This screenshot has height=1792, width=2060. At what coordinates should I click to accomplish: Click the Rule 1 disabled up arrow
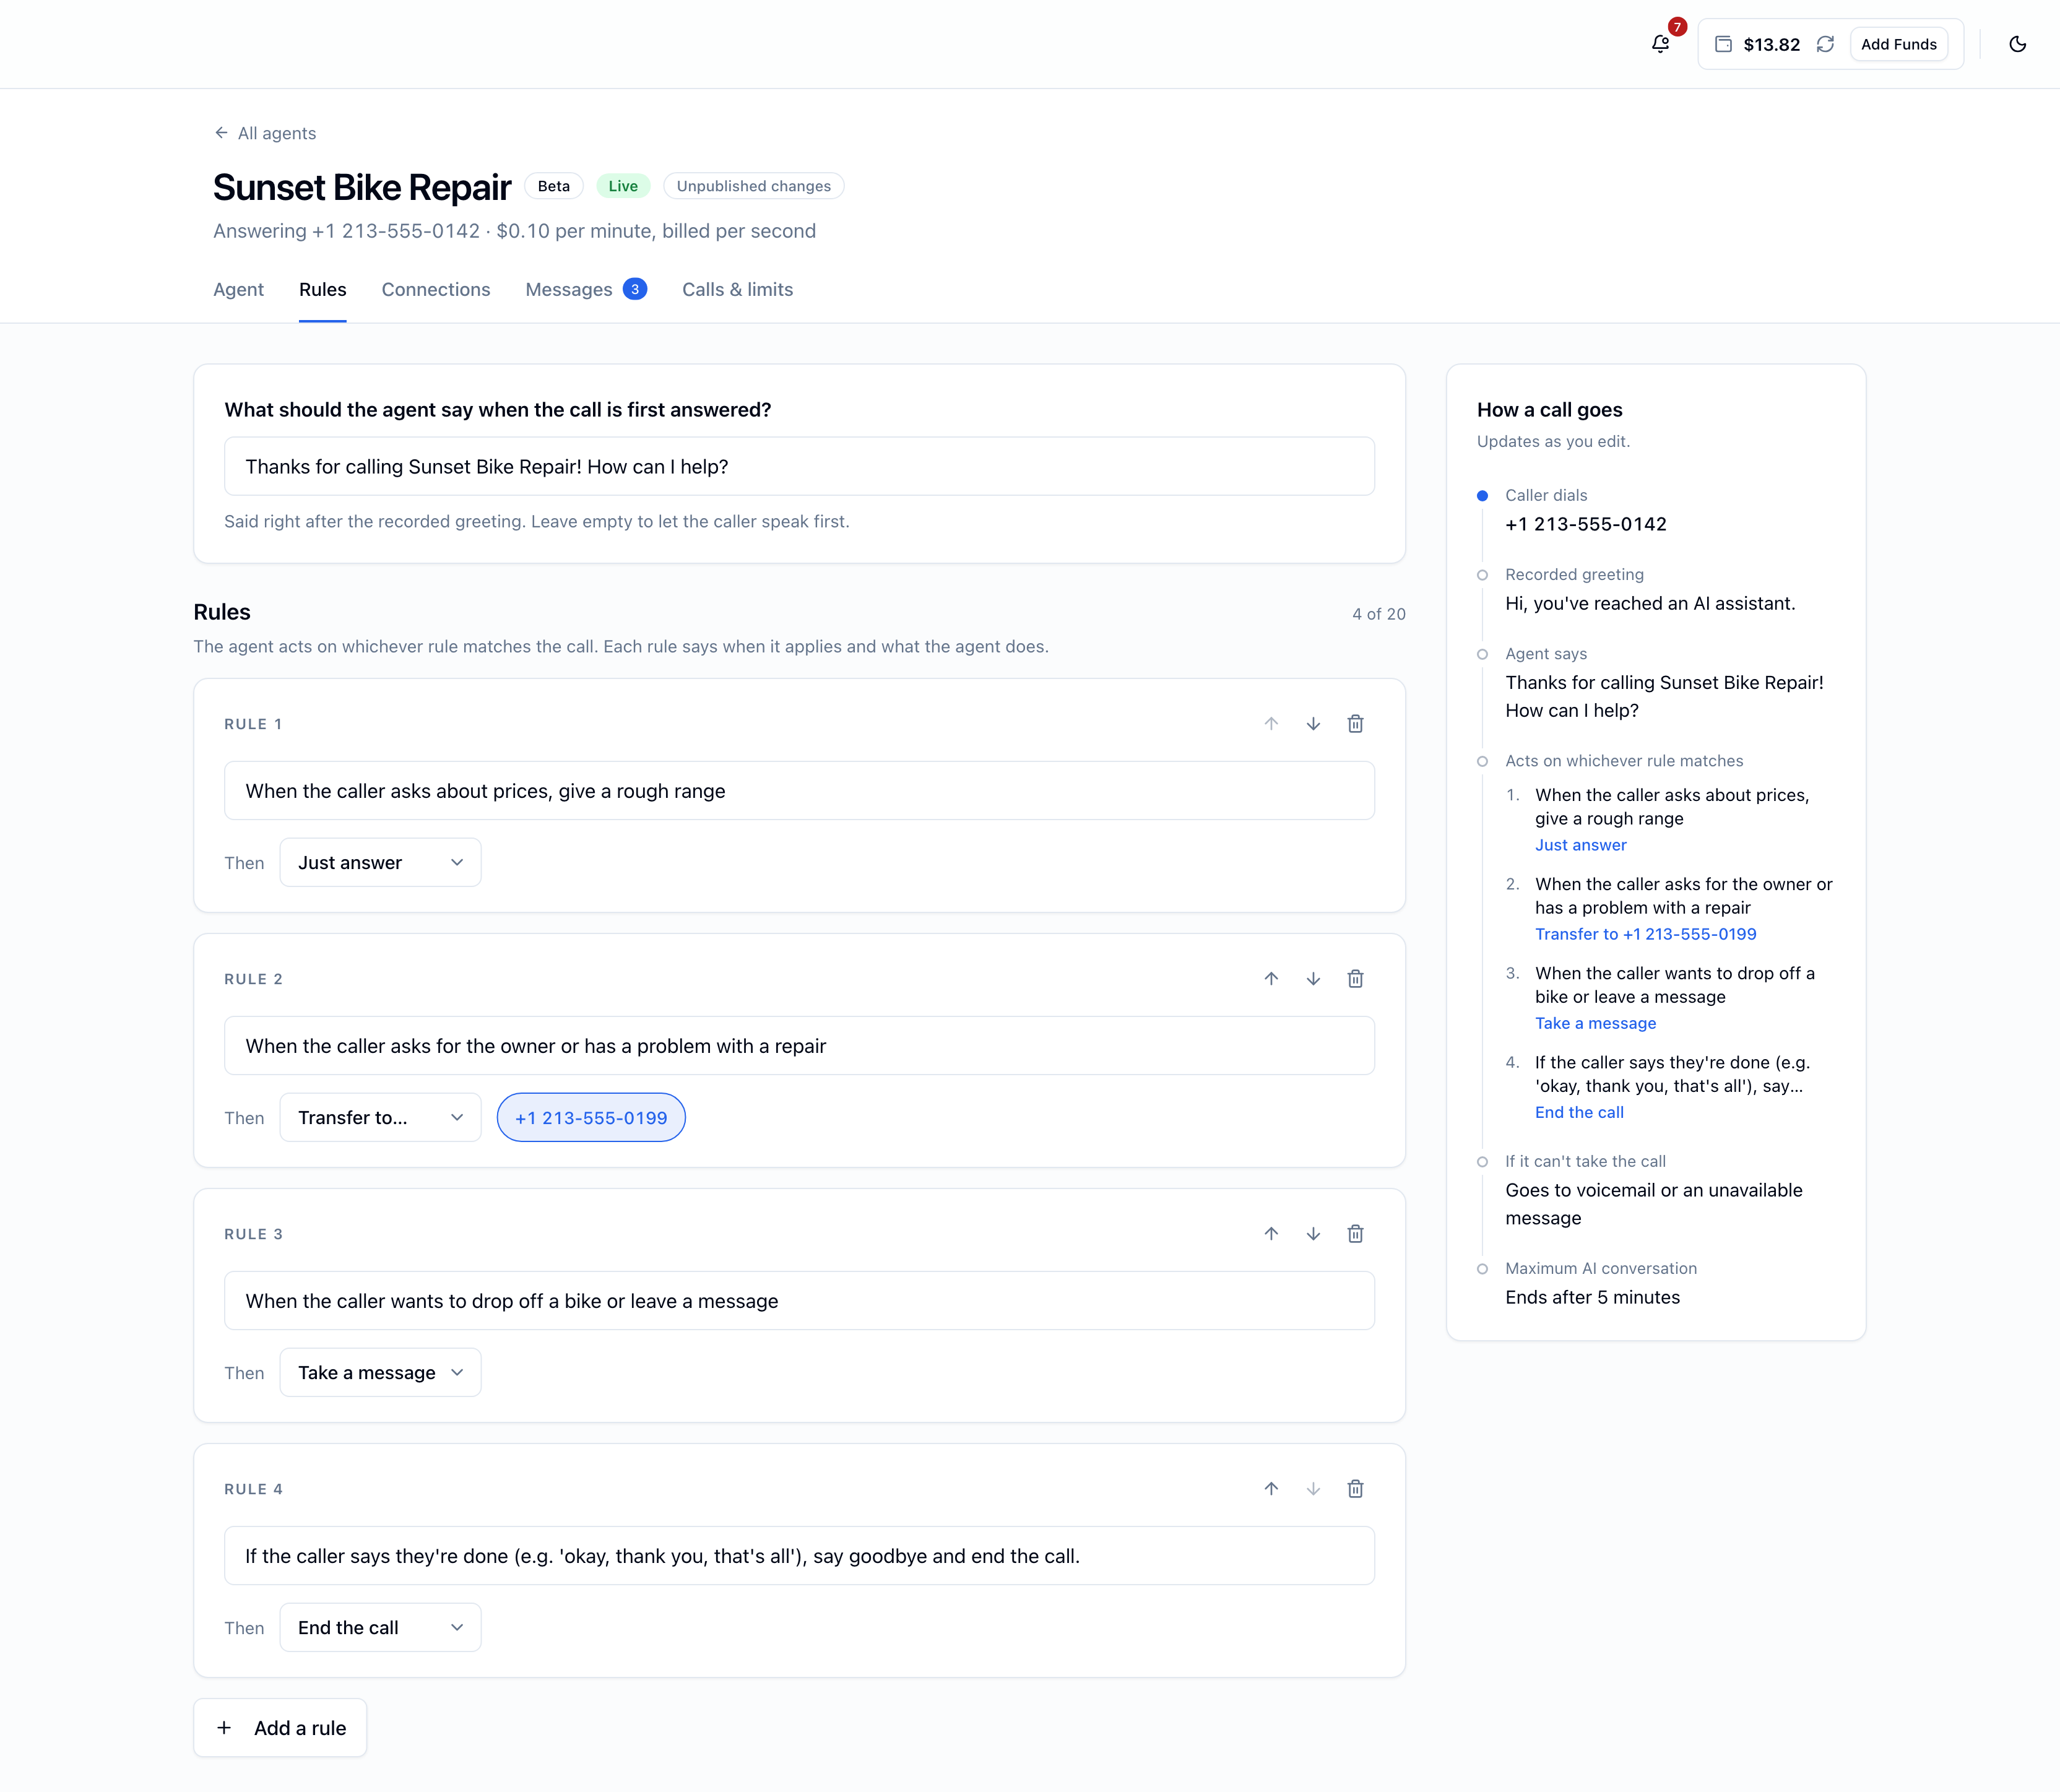[x=1271, y=724]
